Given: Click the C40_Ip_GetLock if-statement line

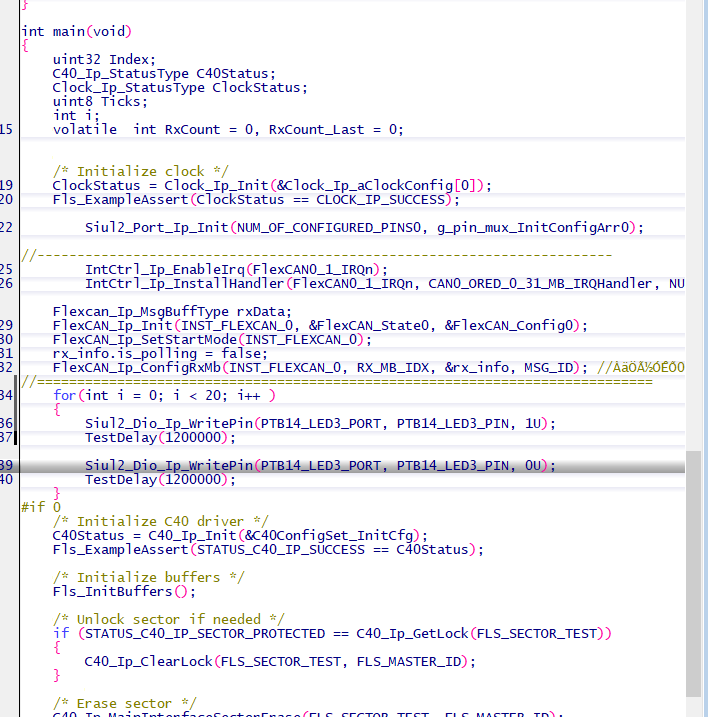Looking at the screenshot, I should pos(332,633).
